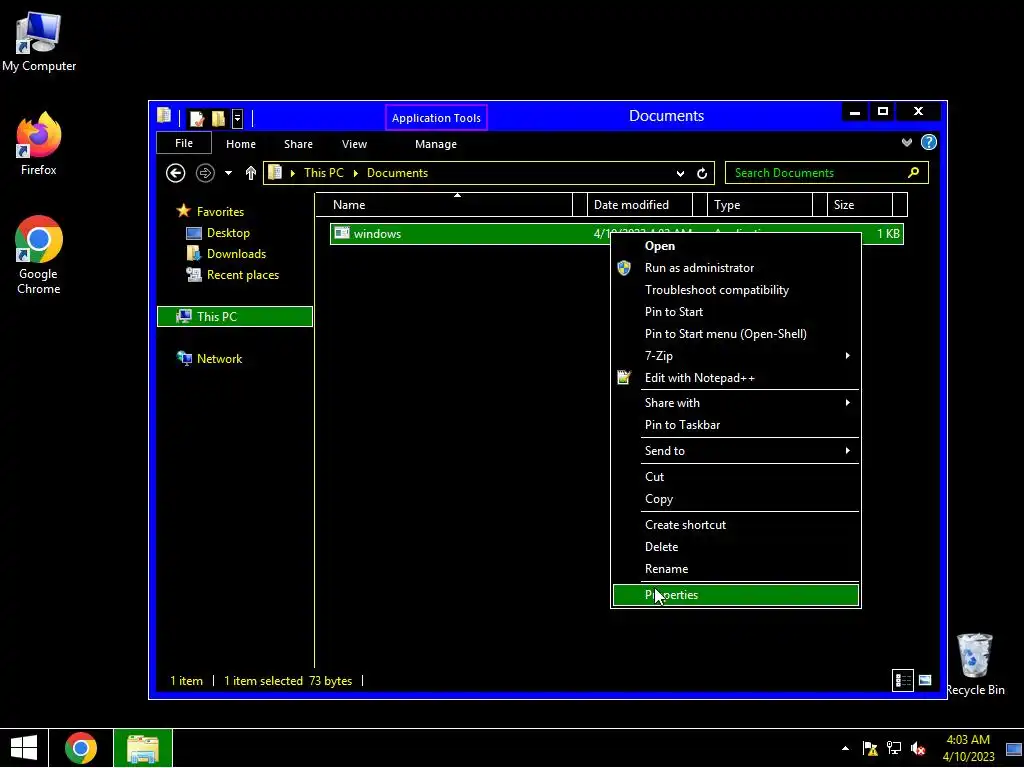Click the windows file icon
Image resolution: width=1024 pixels, height=768 pixels.
pos(342,233)
